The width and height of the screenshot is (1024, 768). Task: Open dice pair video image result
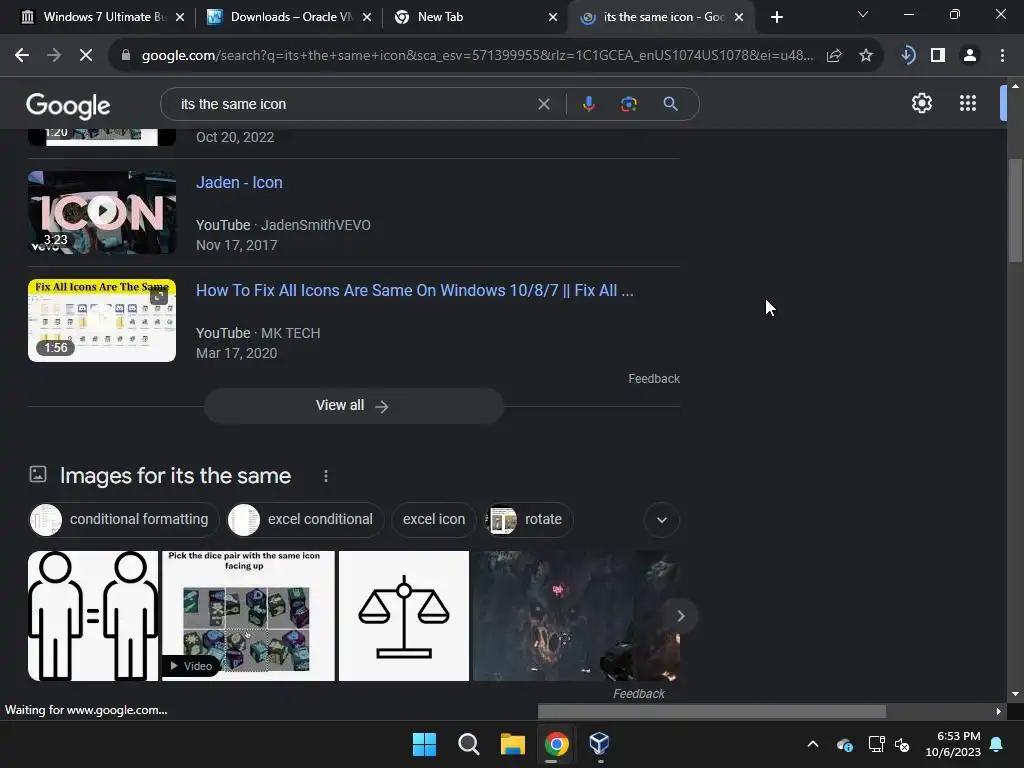248,616
